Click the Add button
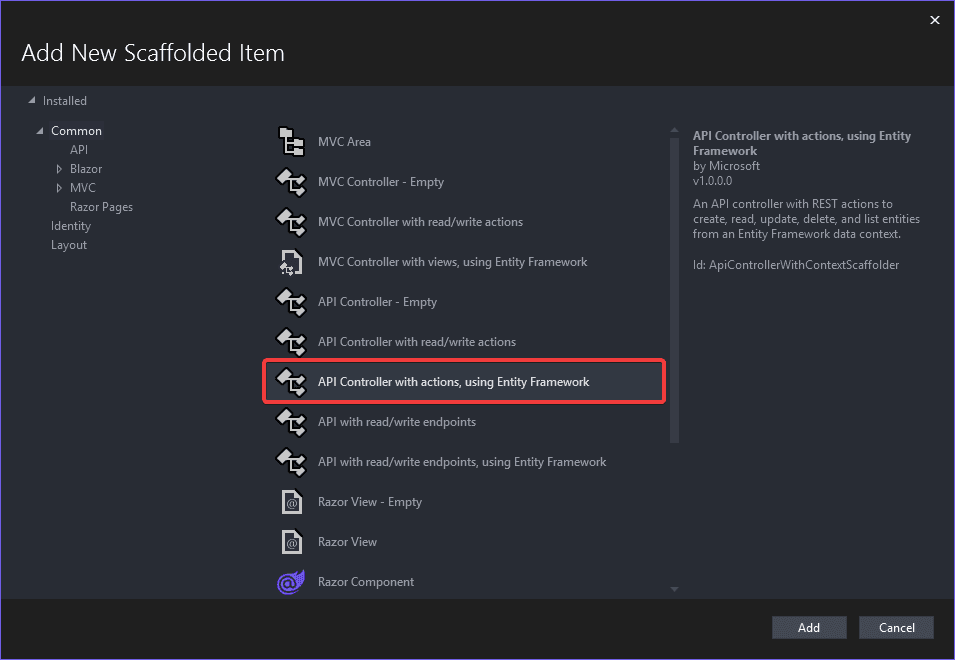Screen dimensions: 955x660 point(808,627)
